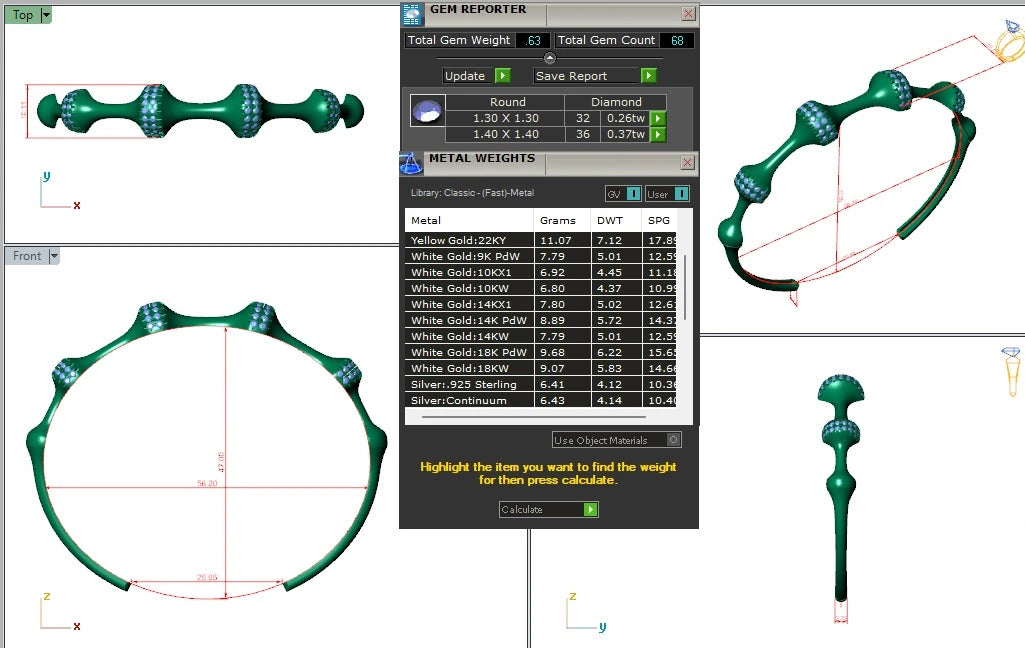This screenshot has height=648, width=1025.
Task: Select the Silver:Continuum row
Action: pyautogui.click(x=541, y=400)
